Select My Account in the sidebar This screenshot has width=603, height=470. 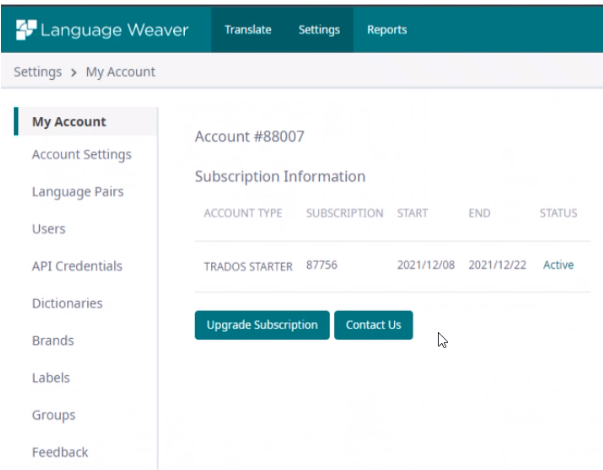click(x=86, y=122)
